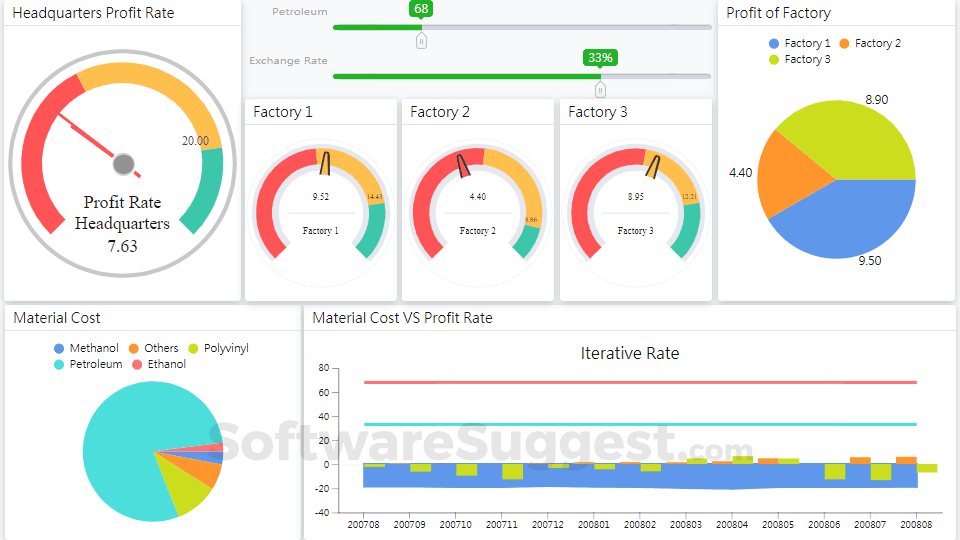This screenshot has height=540, width=960.
Task: Click the Exchange Rate slider handle
Action: pos(600,89)
